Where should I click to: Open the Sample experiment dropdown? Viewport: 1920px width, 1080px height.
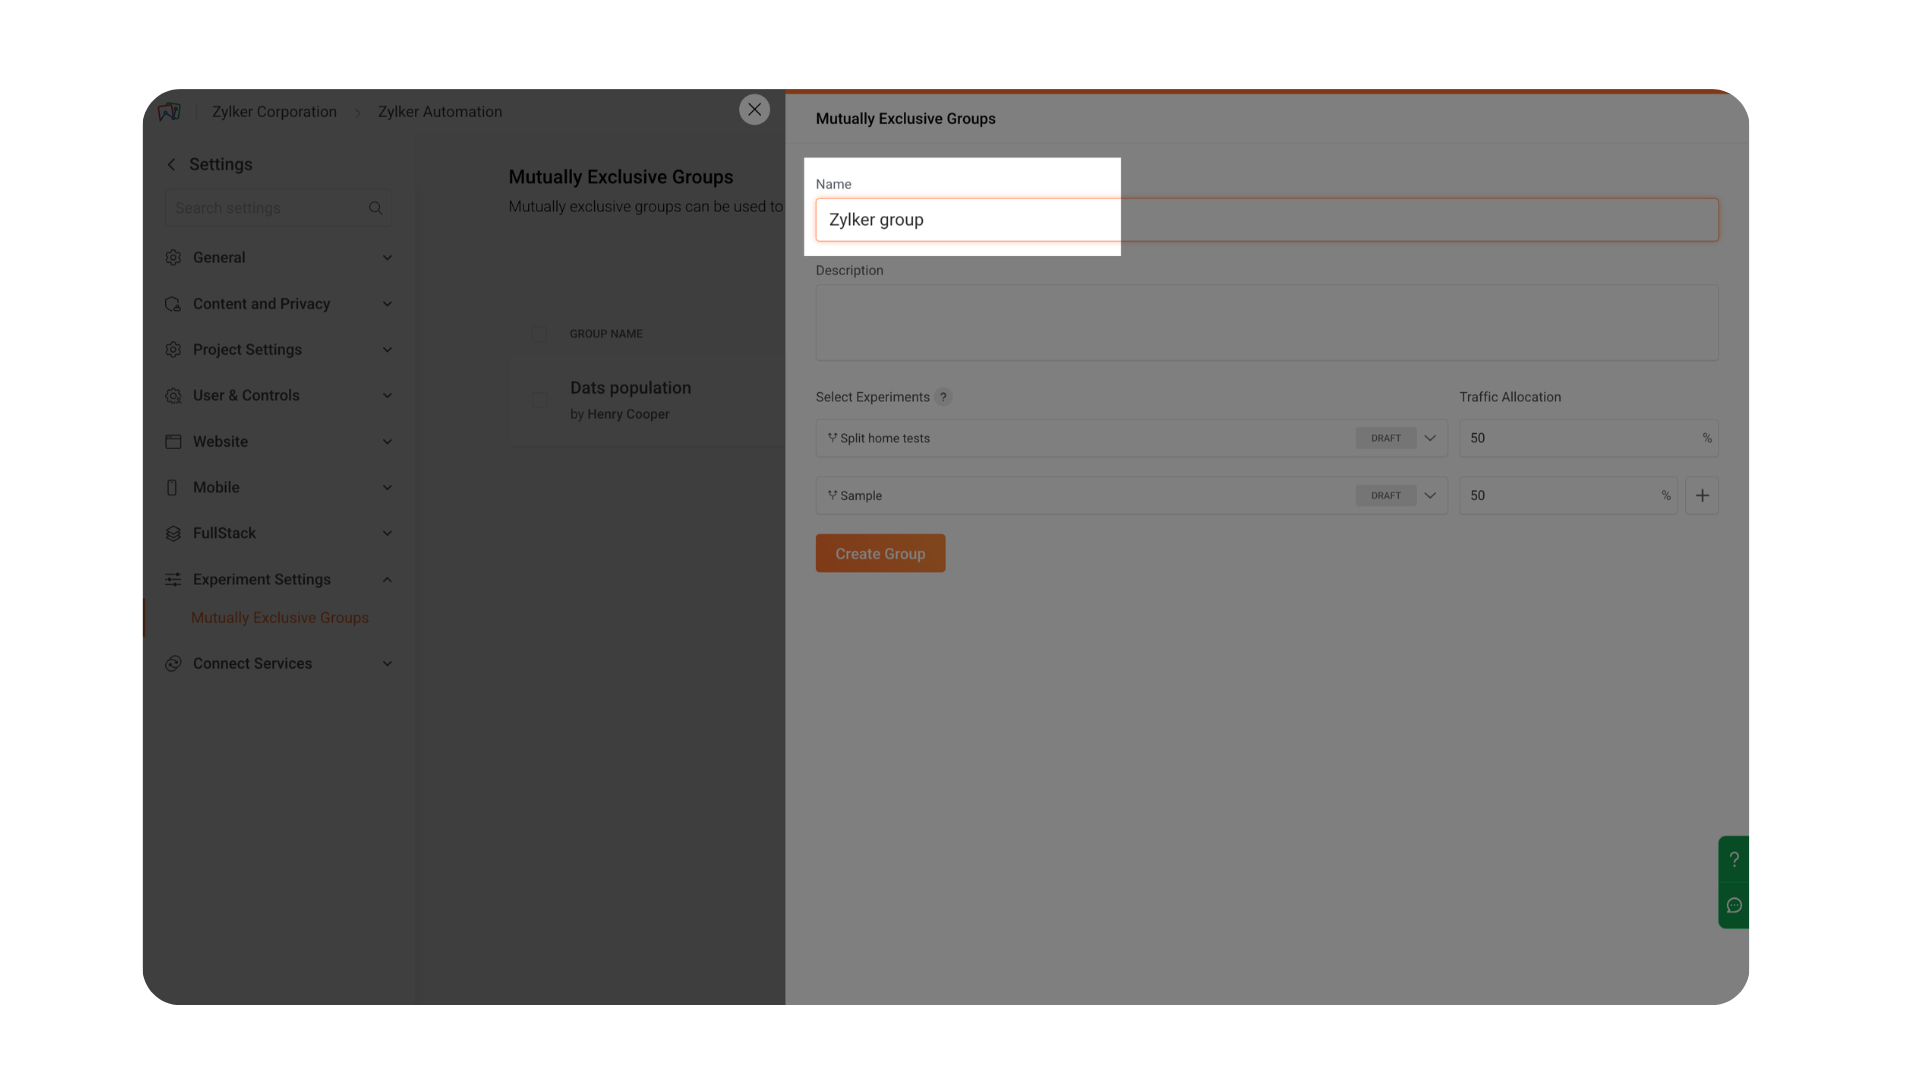coord(1430,496)
